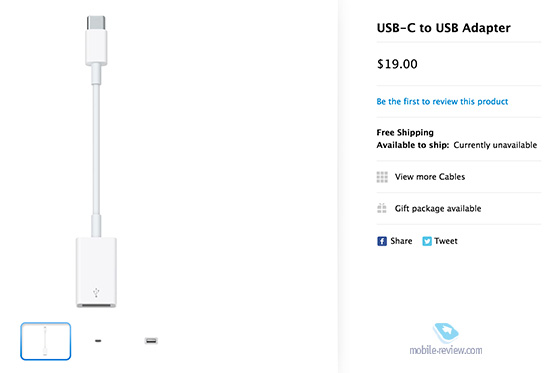
Task: Open the View more Cables link
Action: (x=430, y=177)
